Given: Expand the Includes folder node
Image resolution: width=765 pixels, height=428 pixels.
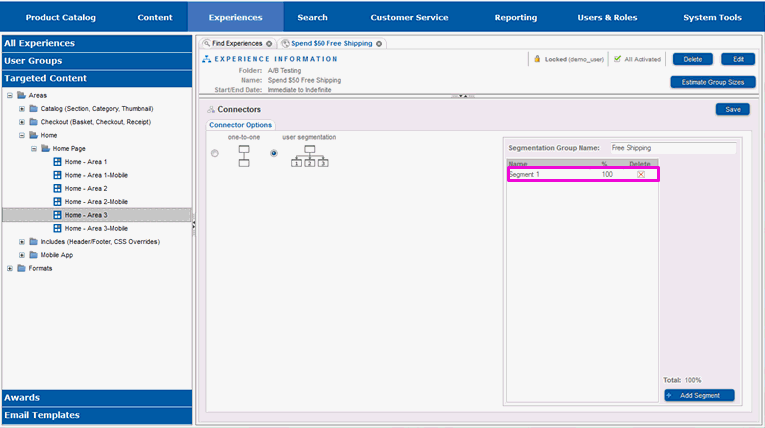Looking at the screenshot, I should click(x=22, y=242).
